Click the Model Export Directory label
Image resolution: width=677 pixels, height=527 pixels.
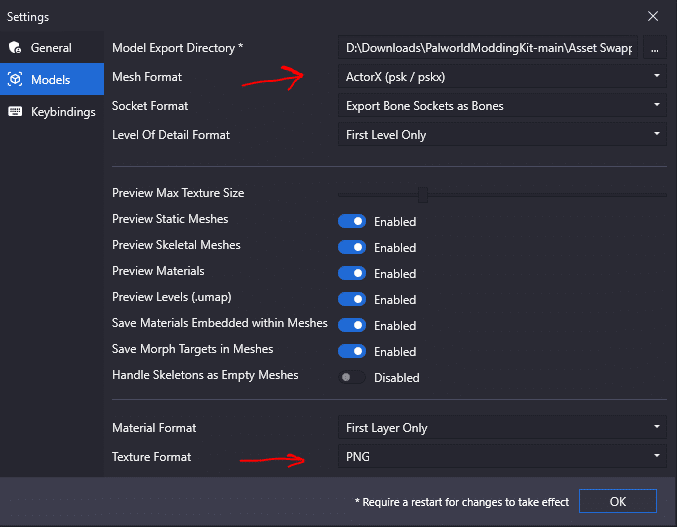tap(177, 48)
